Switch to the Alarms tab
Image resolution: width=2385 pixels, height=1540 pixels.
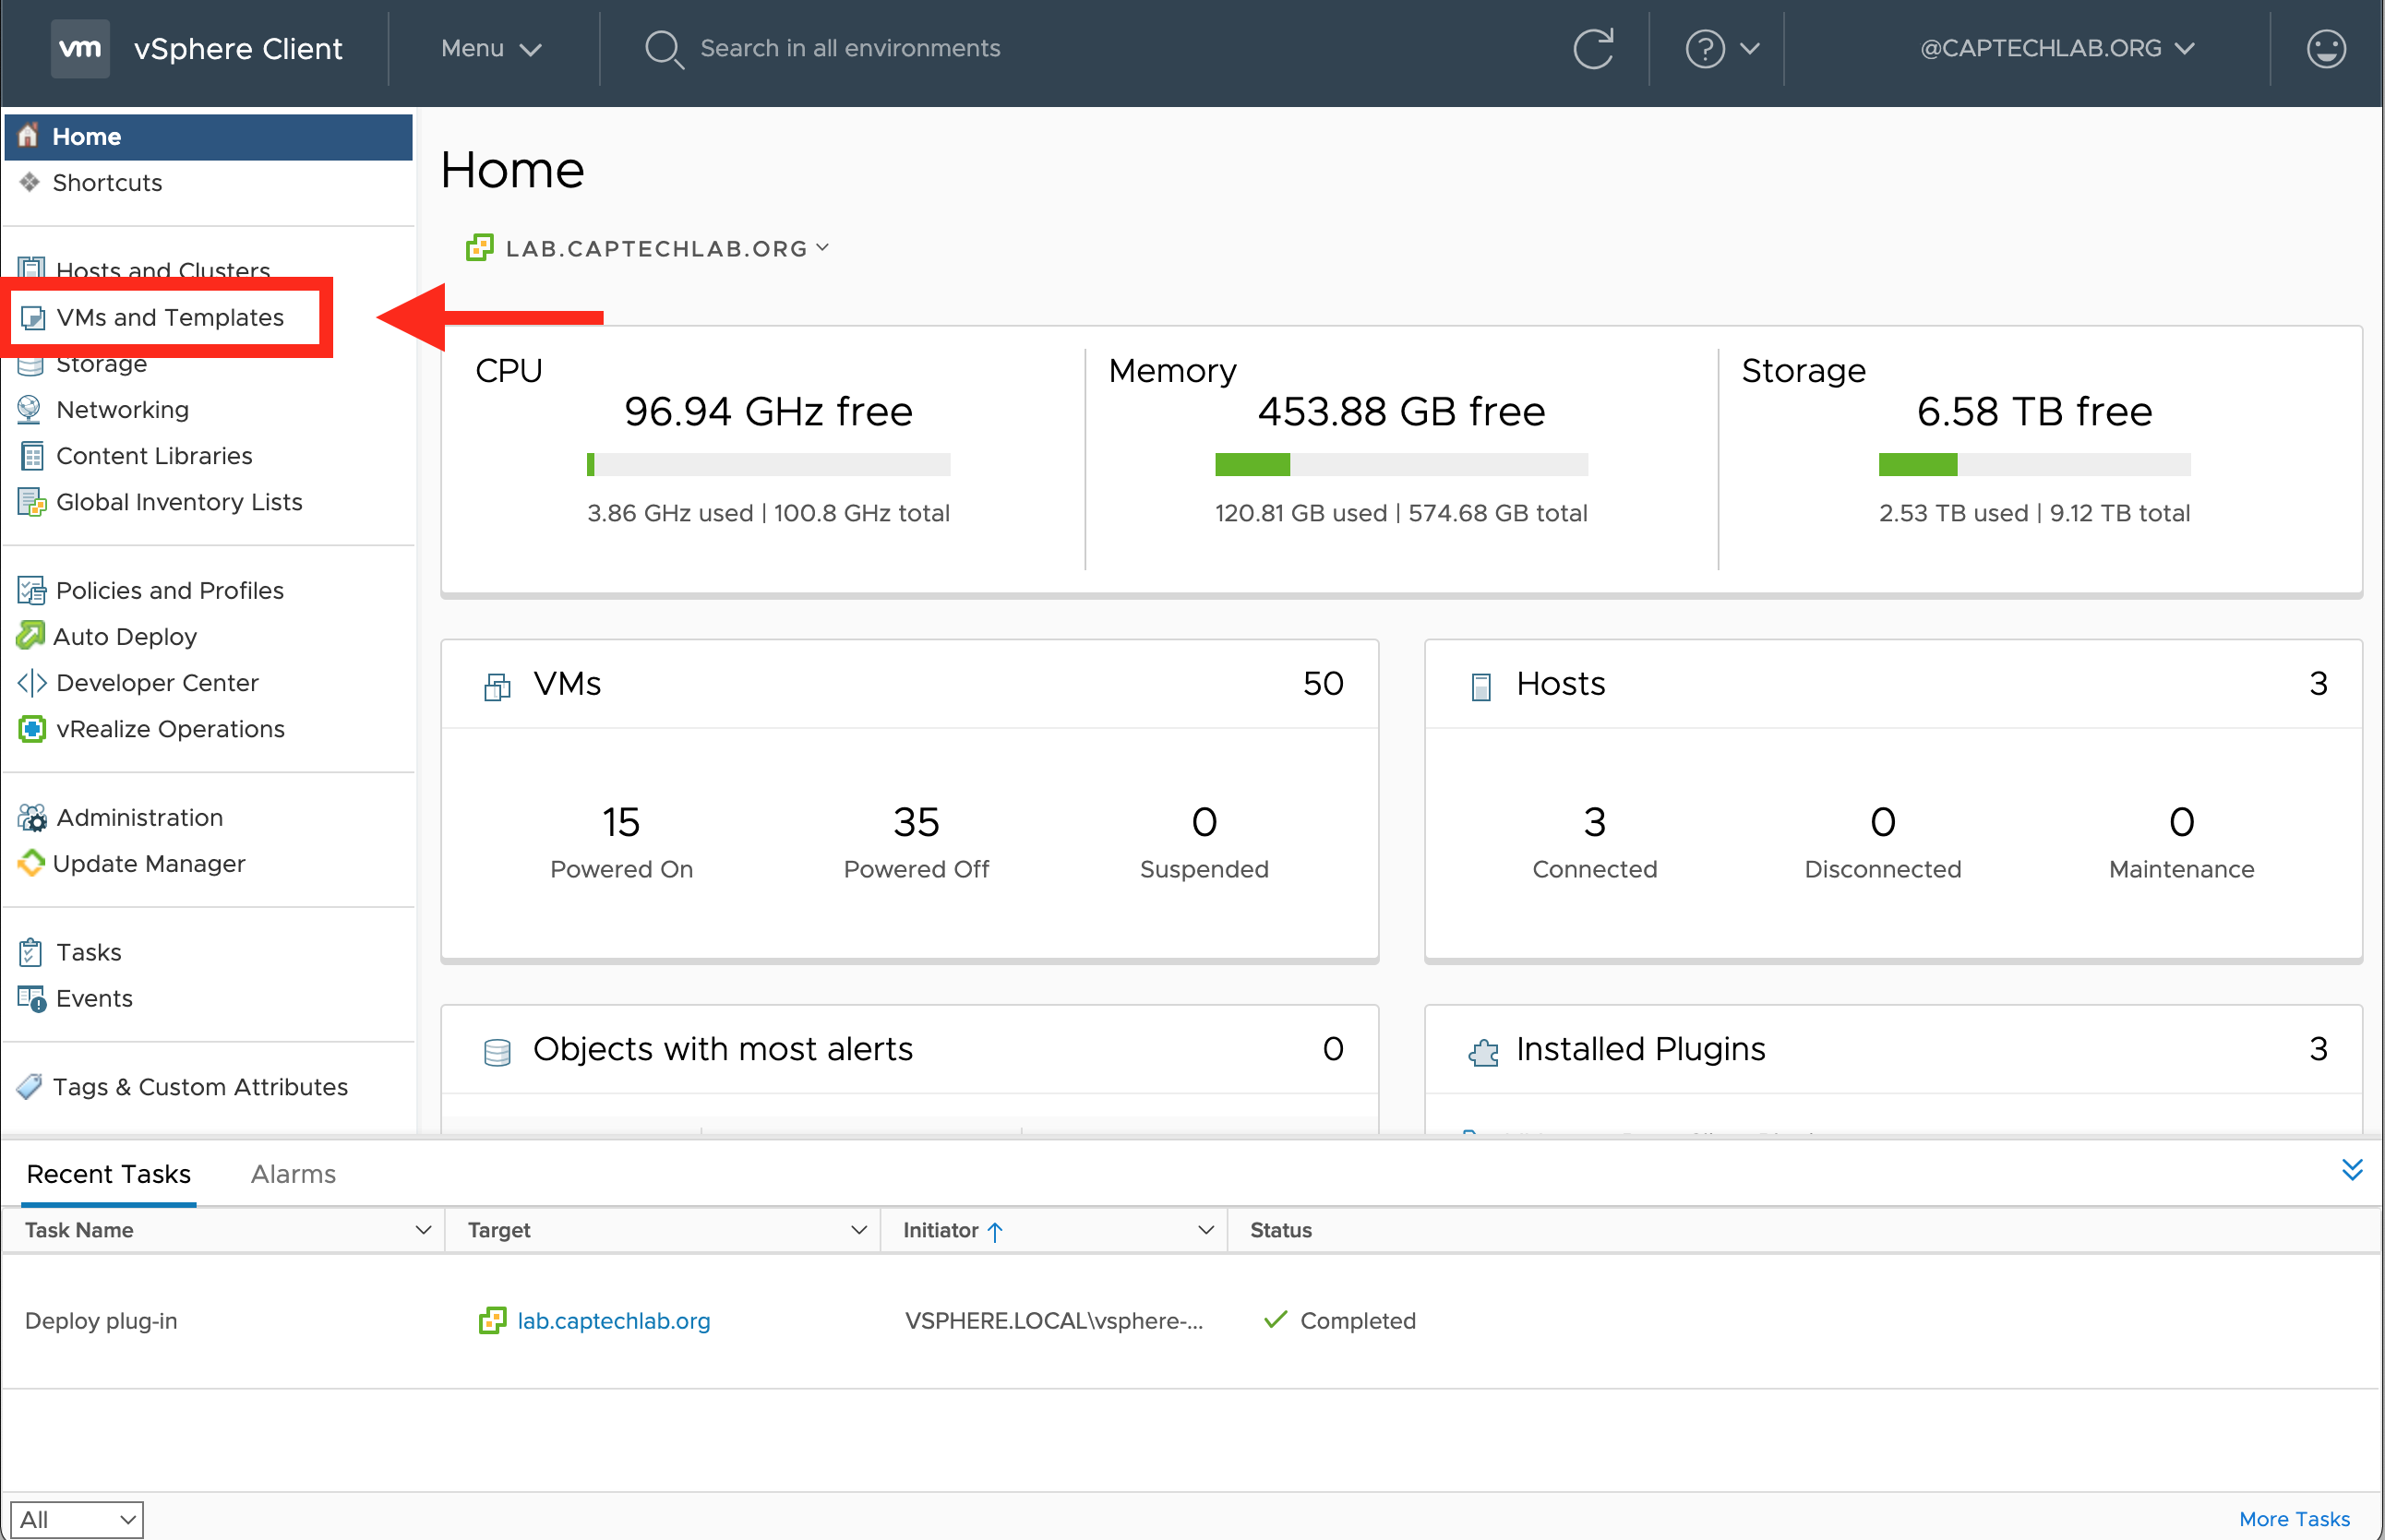(293, 1174)
